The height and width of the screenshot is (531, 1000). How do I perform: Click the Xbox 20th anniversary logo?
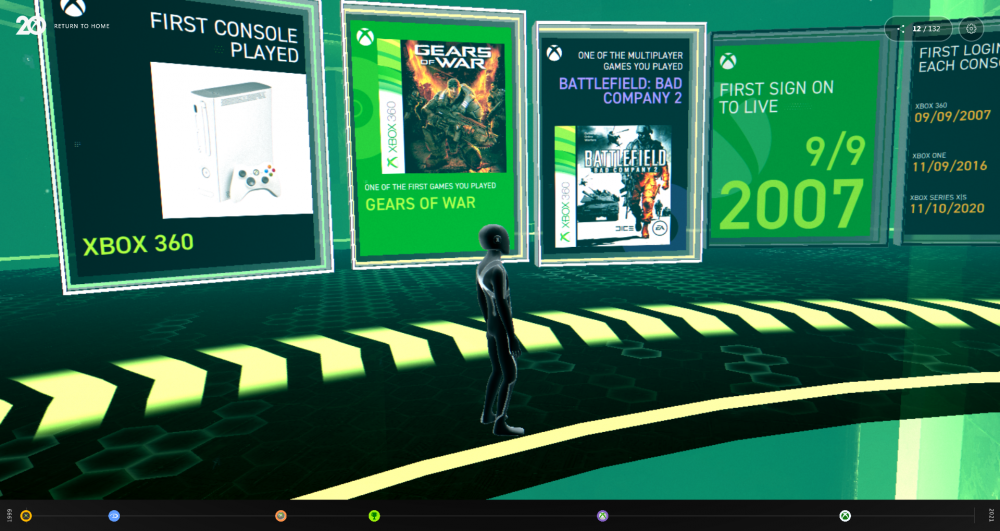(30, 25)
